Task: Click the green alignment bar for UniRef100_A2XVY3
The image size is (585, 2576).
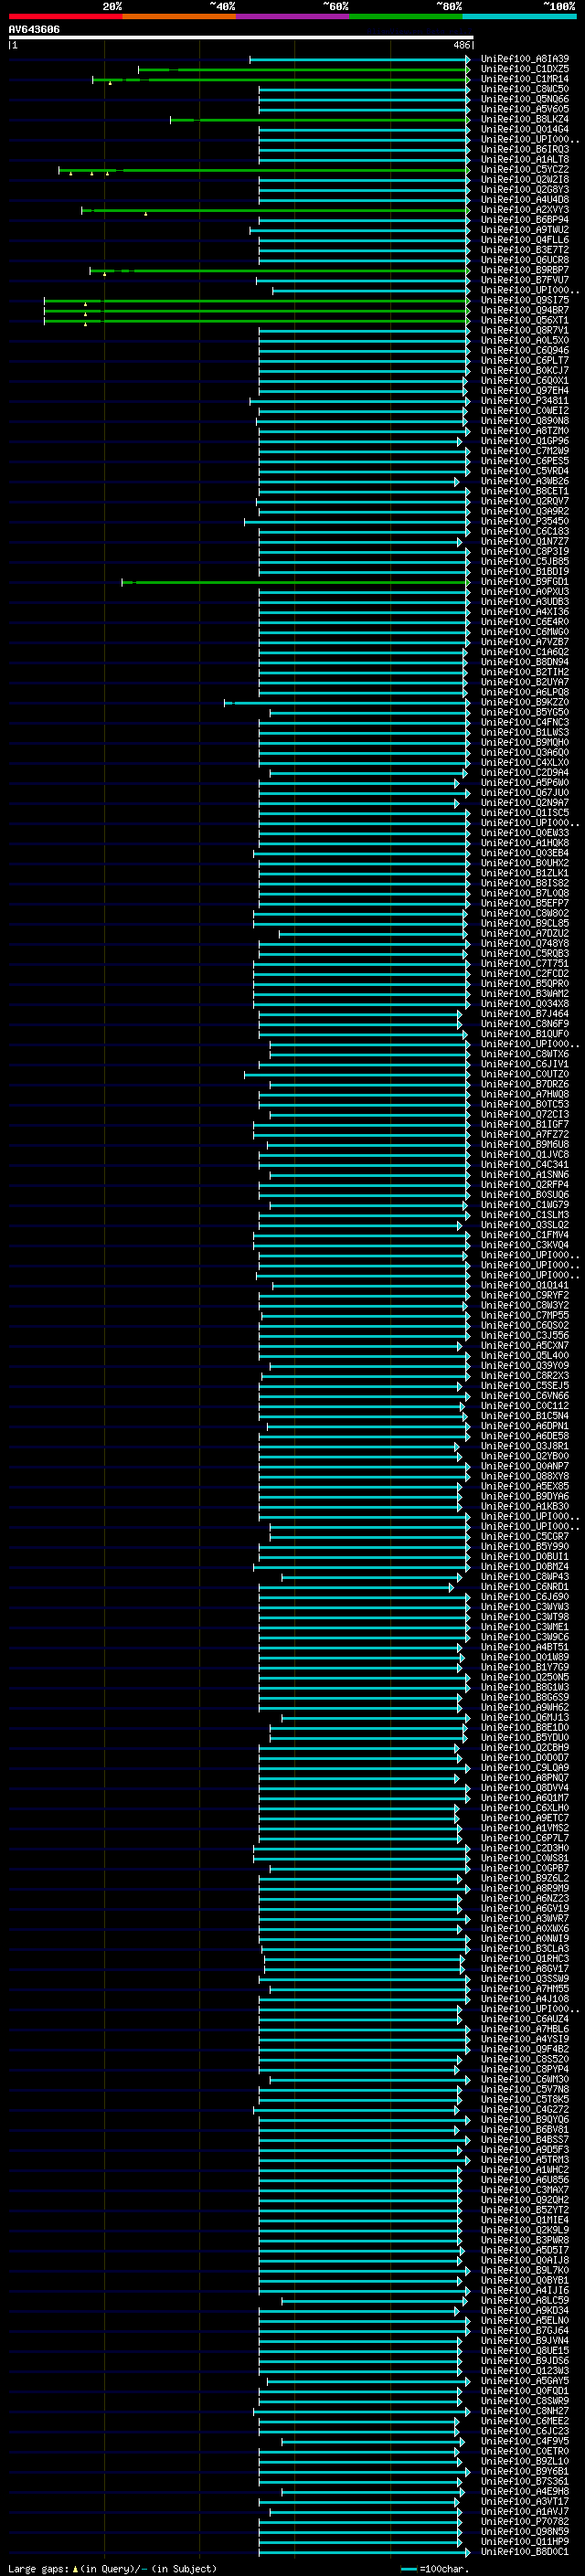Action: tap(276, 210)
